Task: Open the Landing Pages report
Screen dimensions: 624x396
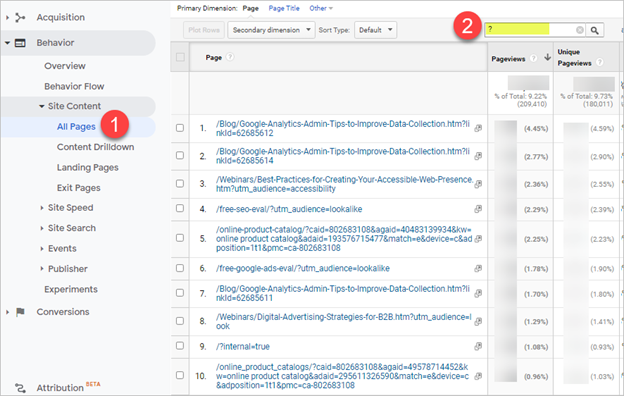Action: (x=88, y=168)
